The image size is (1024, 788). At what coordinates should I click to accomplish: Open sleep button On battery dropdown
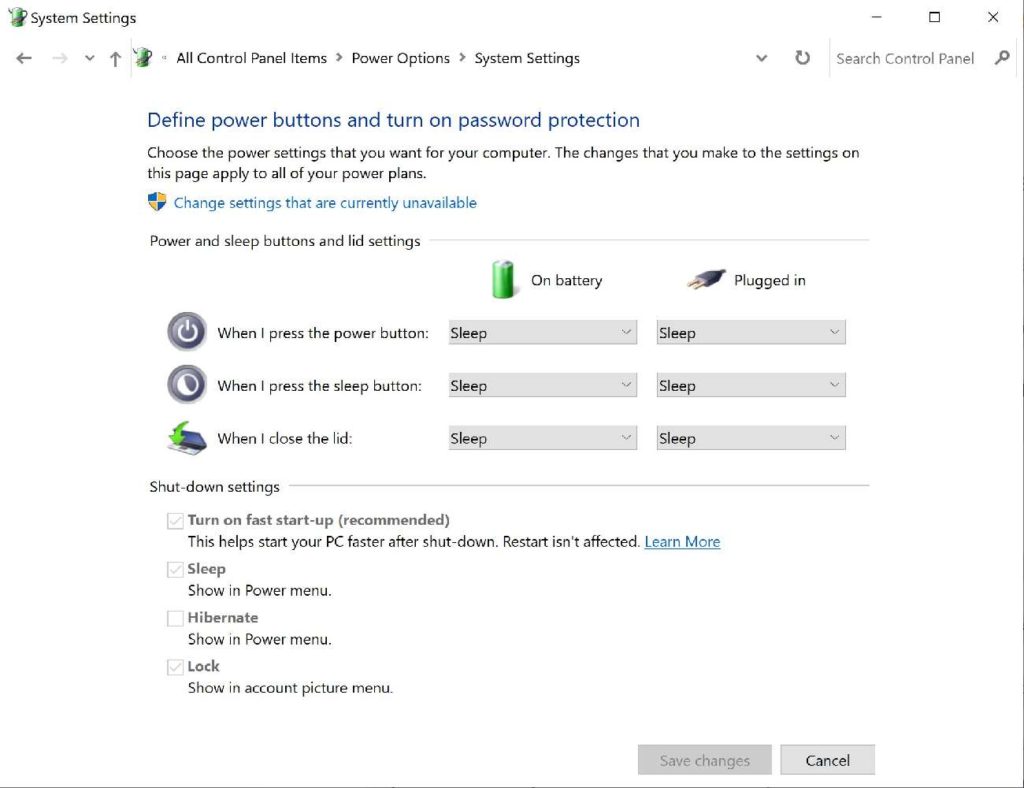(x=543, y=385)
